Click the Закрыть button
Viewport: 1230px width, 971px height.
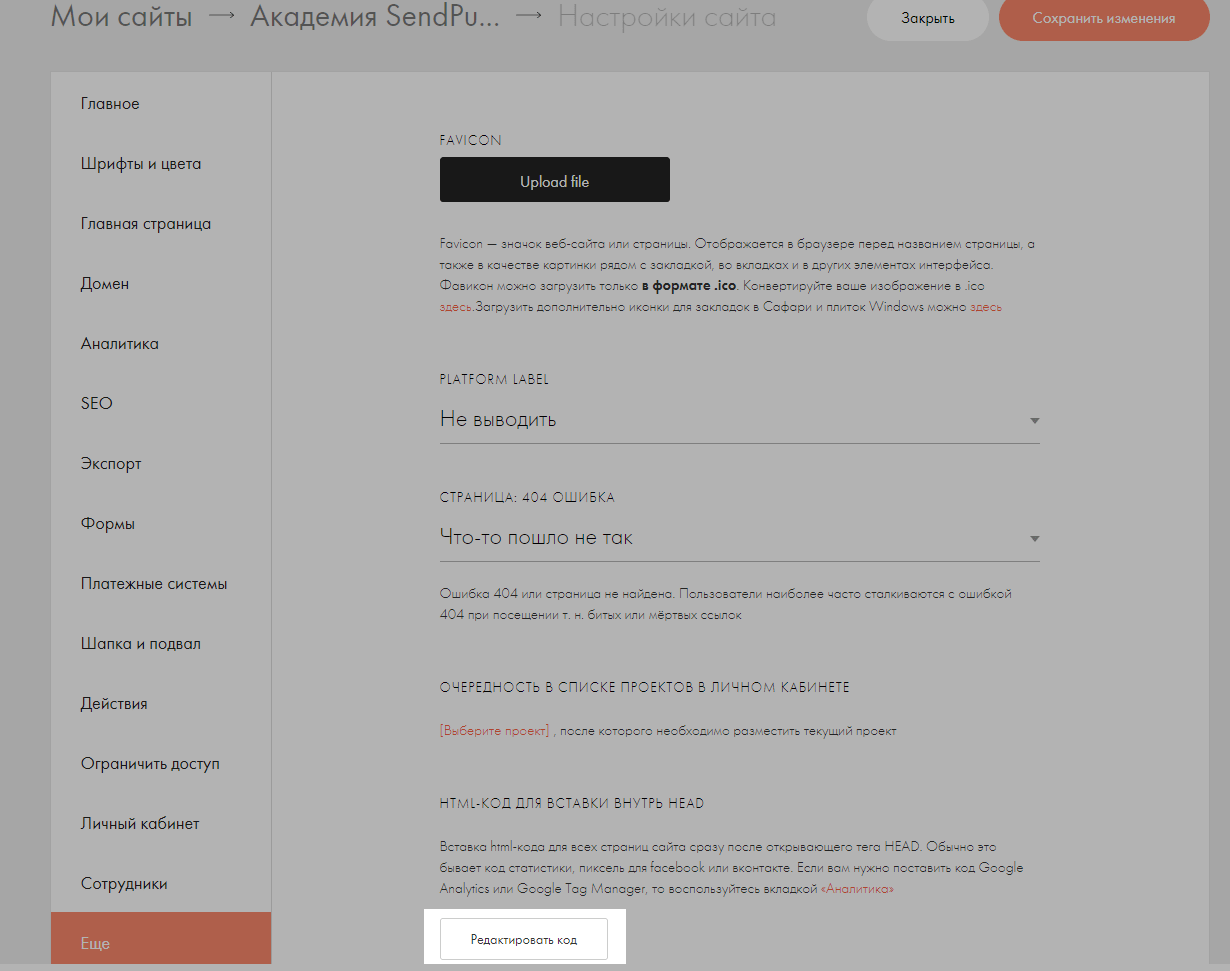tap(927, 19)
